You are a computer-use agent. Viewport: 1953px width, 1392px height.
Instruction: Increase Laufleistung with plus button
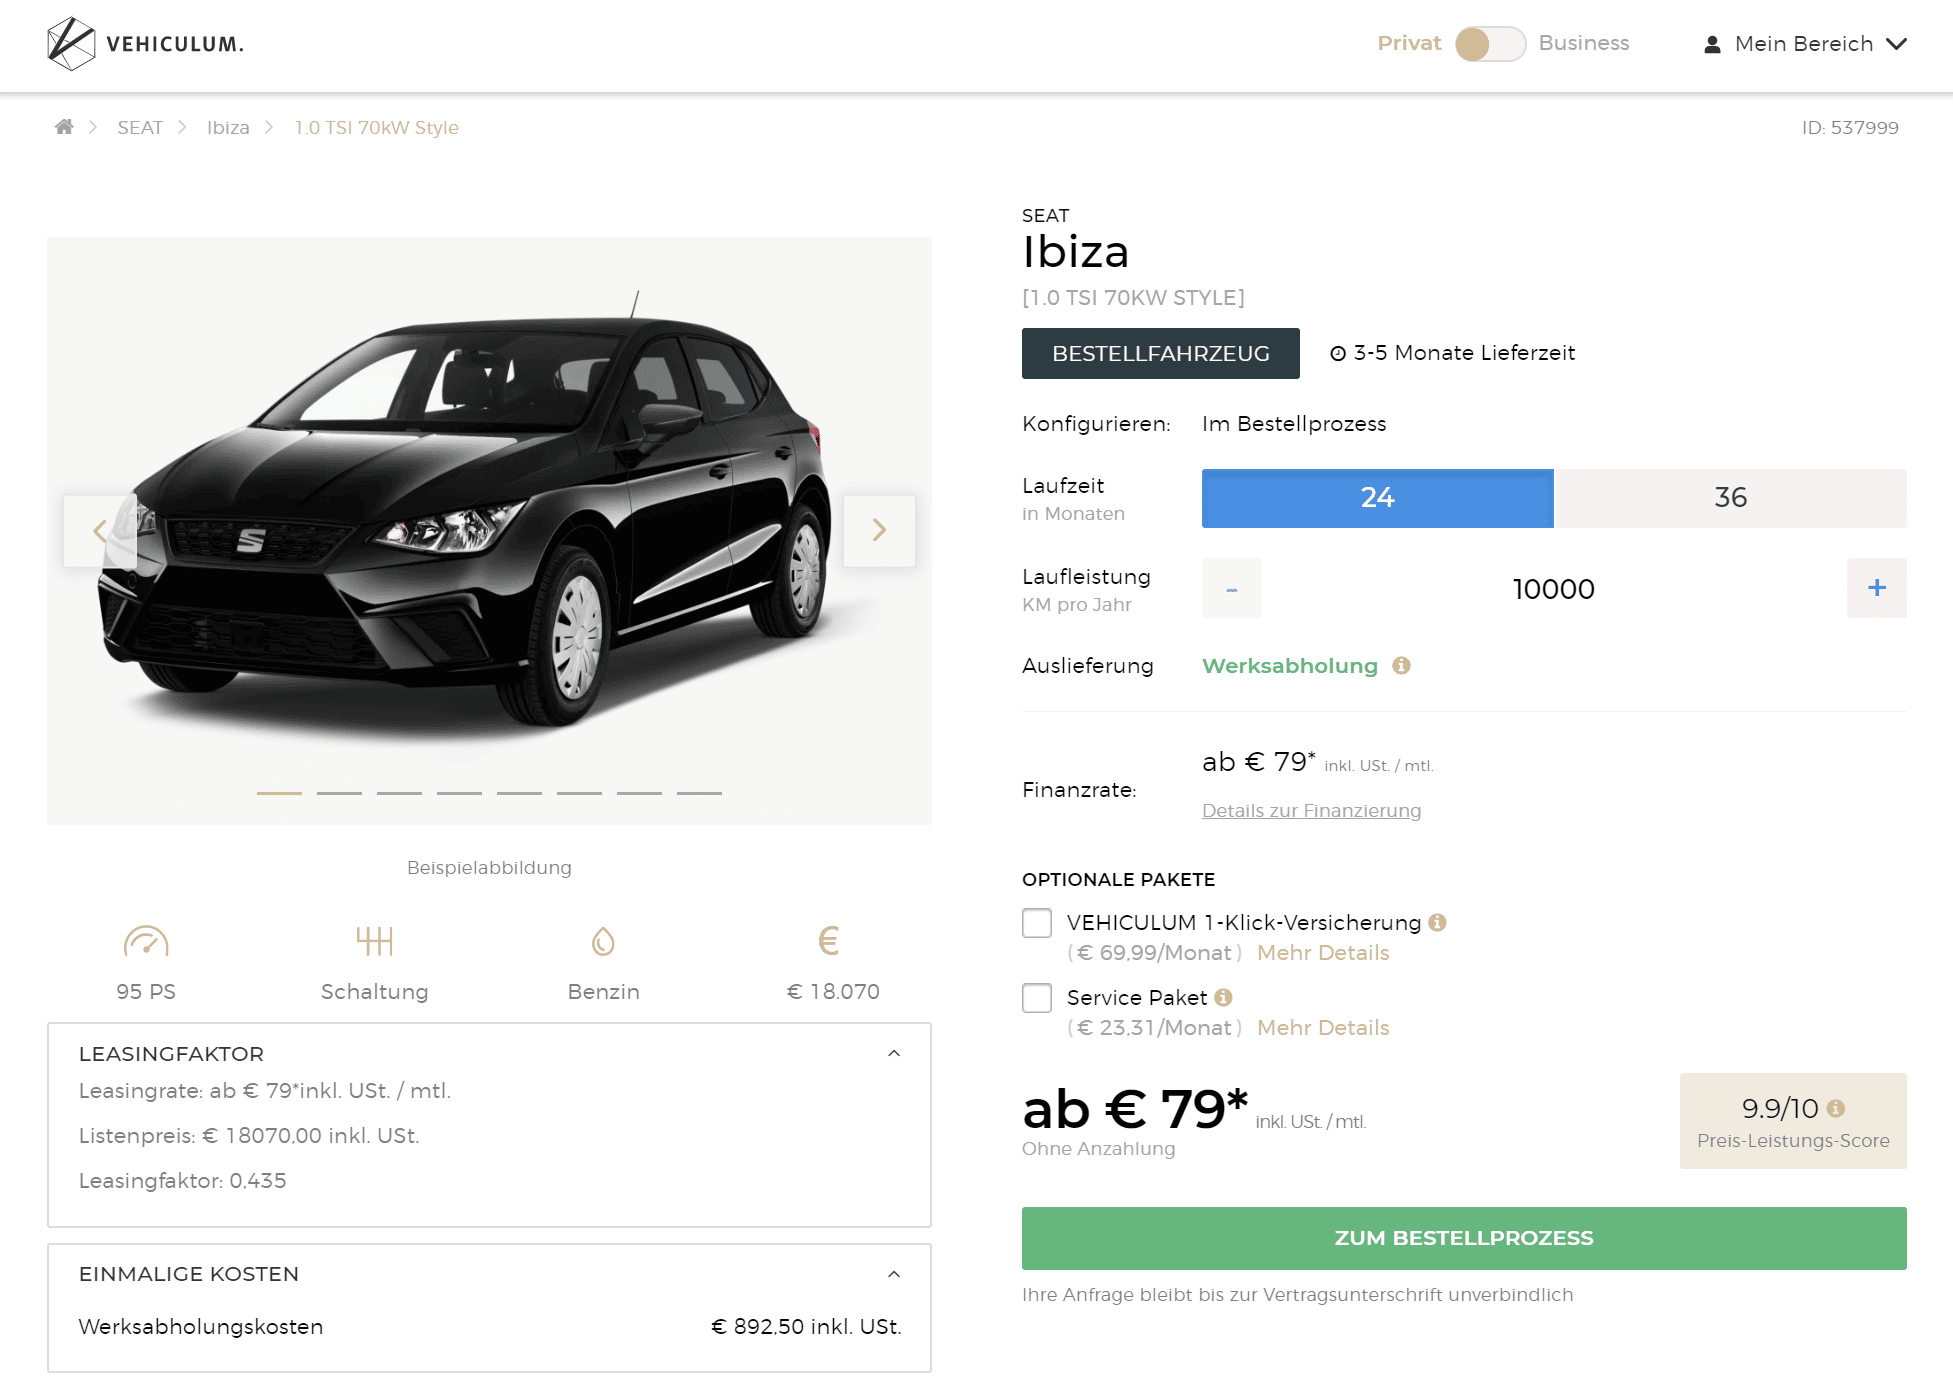[1876, 588]
